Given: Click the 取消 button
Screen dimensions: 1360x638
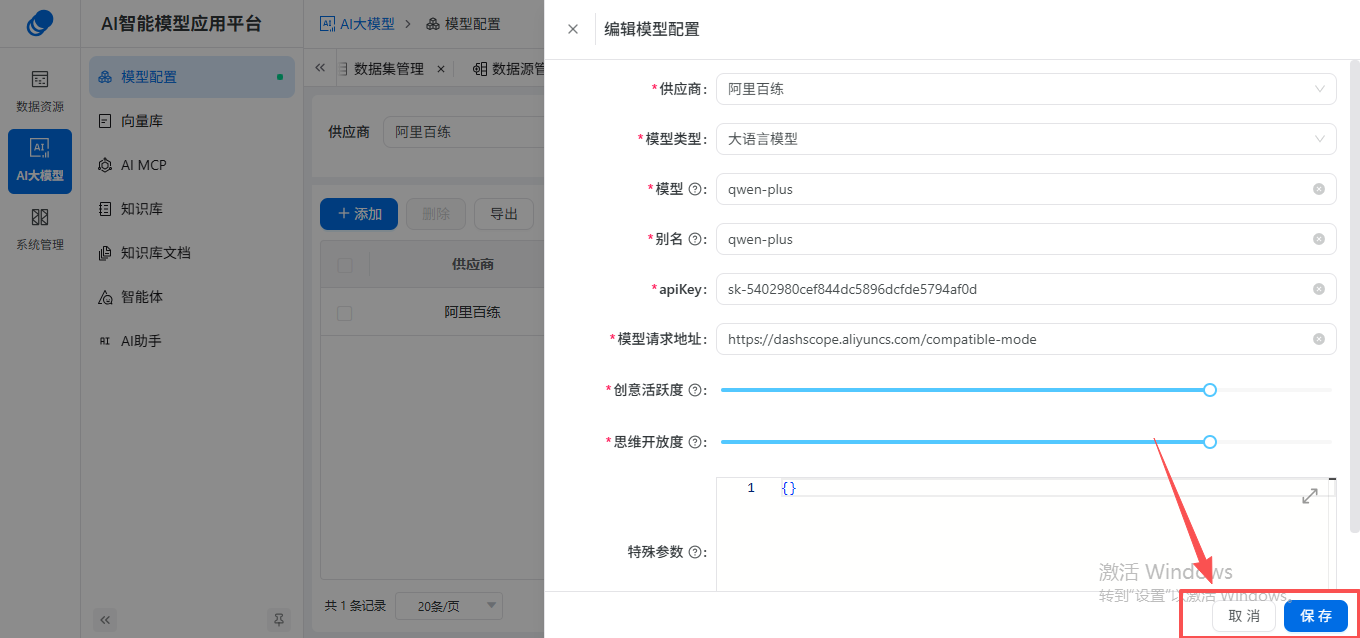Looking at the screenshot, I should click(x=1244, y=616).
